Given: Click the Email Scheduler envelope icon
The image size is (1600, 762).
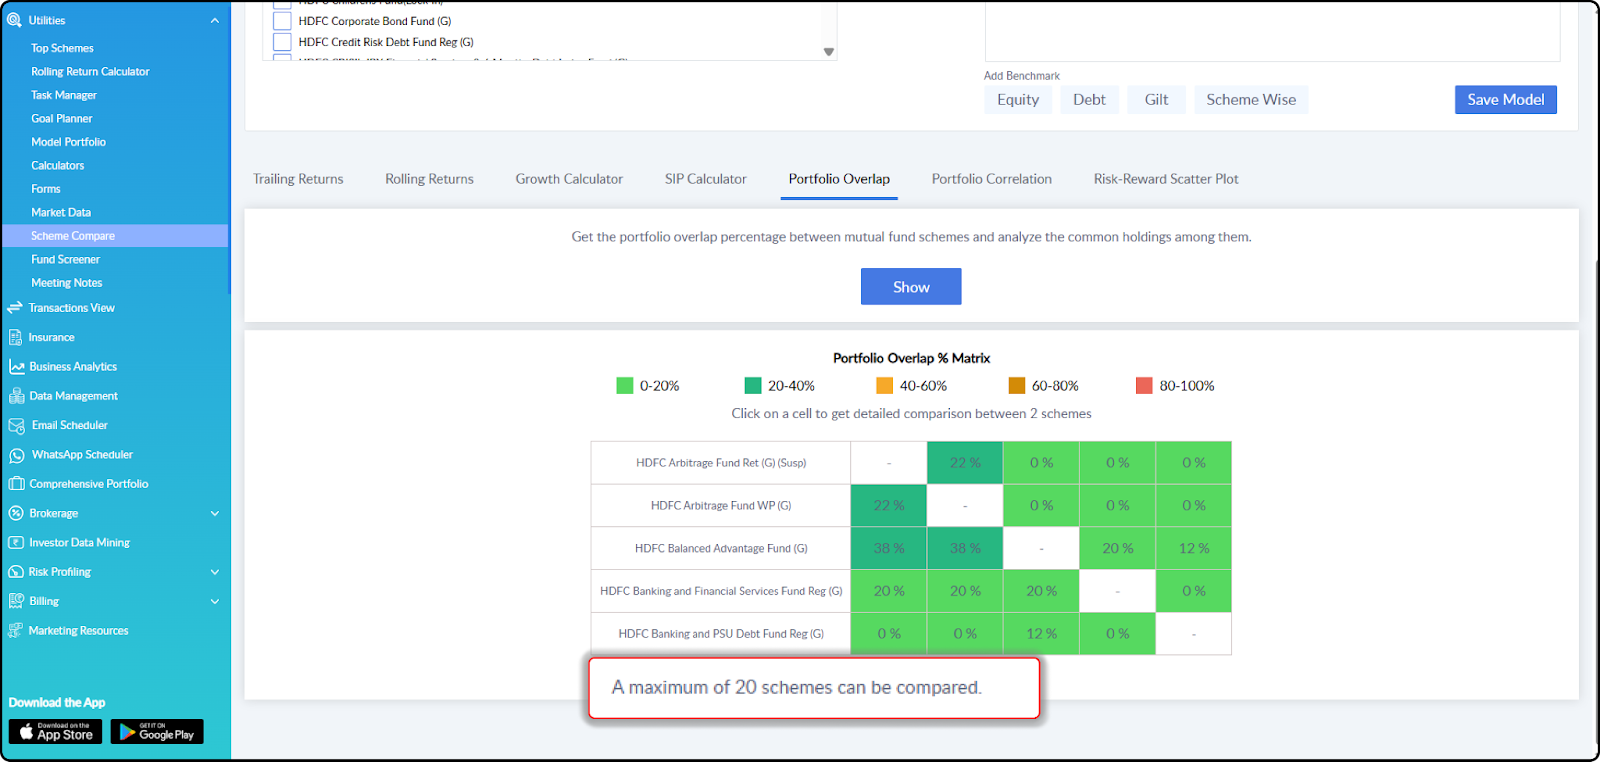Looking at the screenshot, I should point(17,426).
